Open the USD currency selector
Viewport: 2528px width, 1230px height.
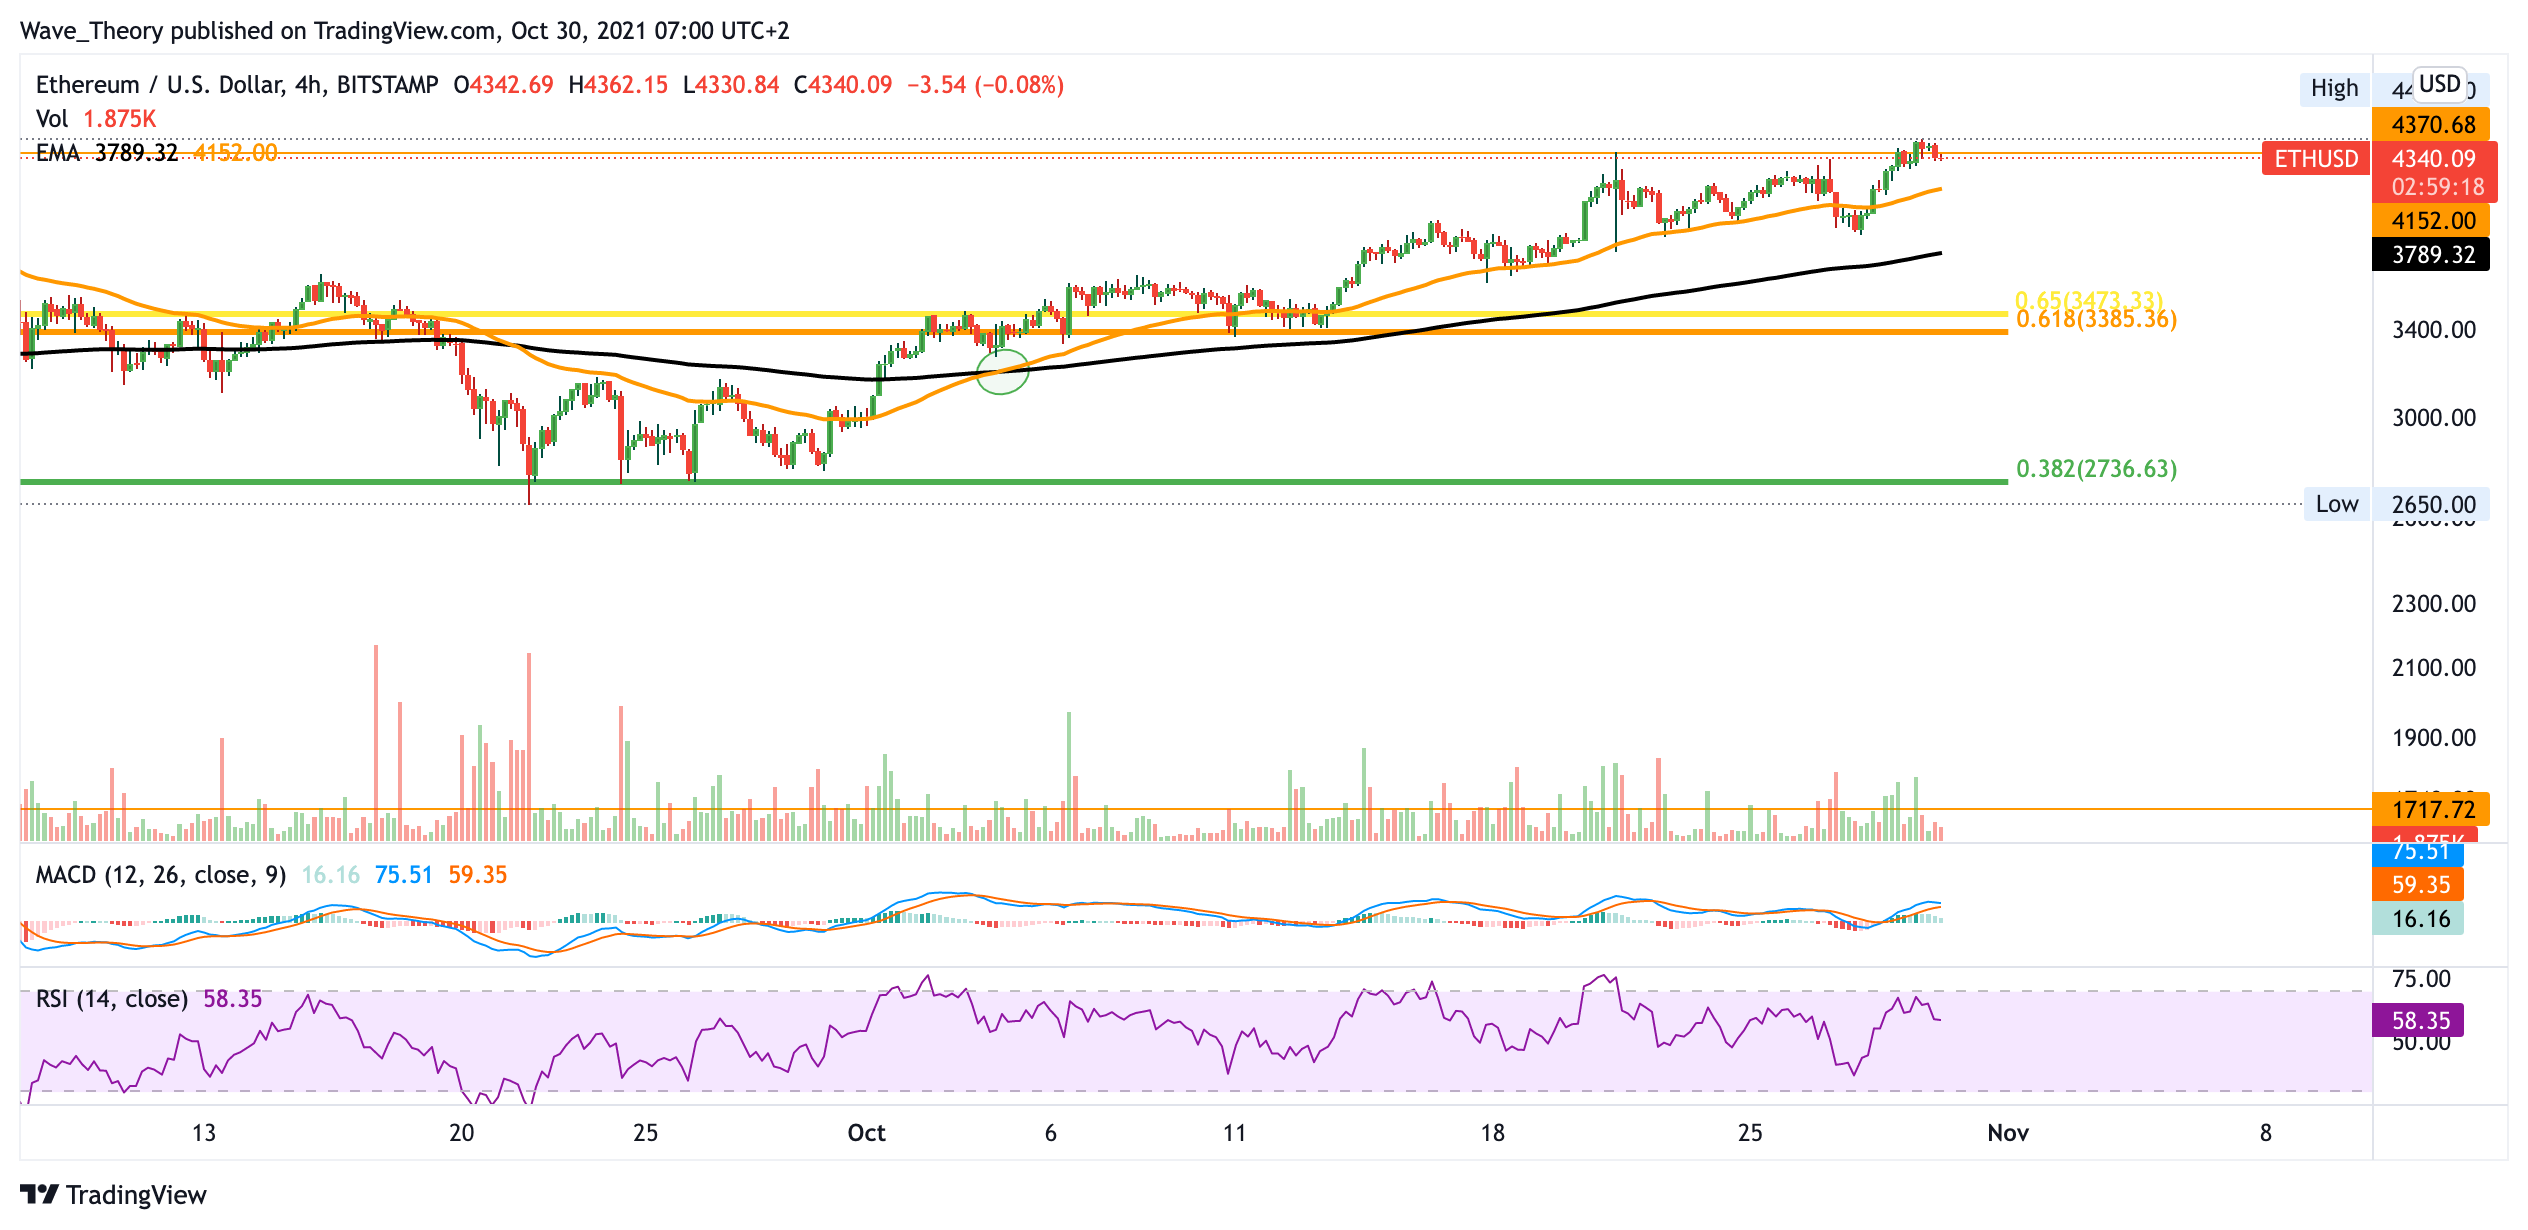(2439, 84)
